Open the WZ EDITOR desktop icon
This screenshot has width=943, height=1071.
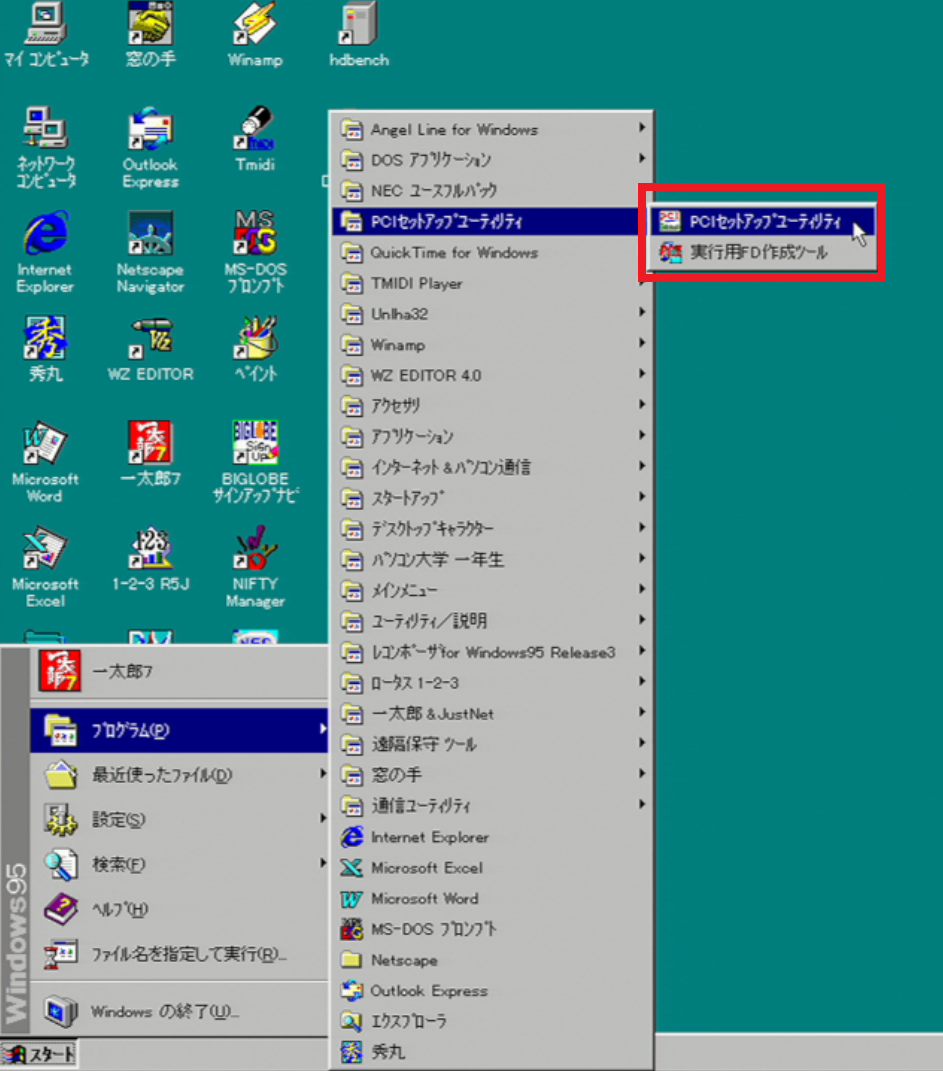point(150,348)
